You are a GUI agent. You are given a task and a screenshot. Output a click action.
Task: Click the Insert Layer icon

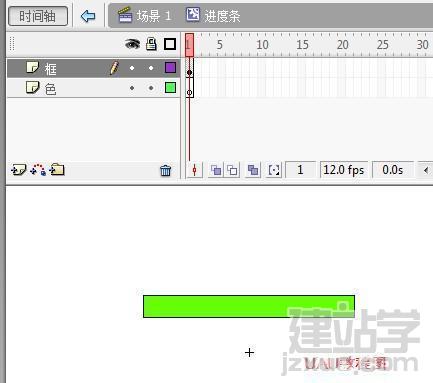point(18,170)
